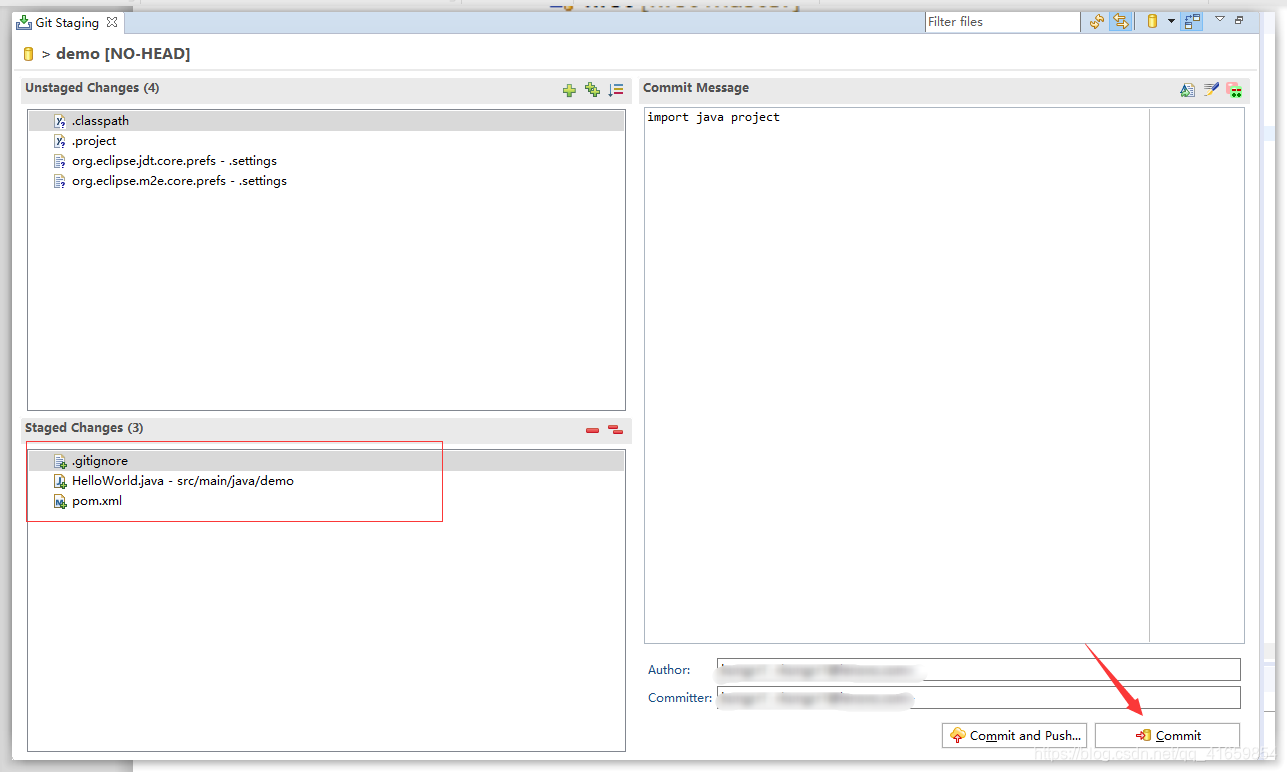The width and height of the screenshot is (1287, 772).
Task: Remove selected files from index (single minus)
Action: point(592,430)
